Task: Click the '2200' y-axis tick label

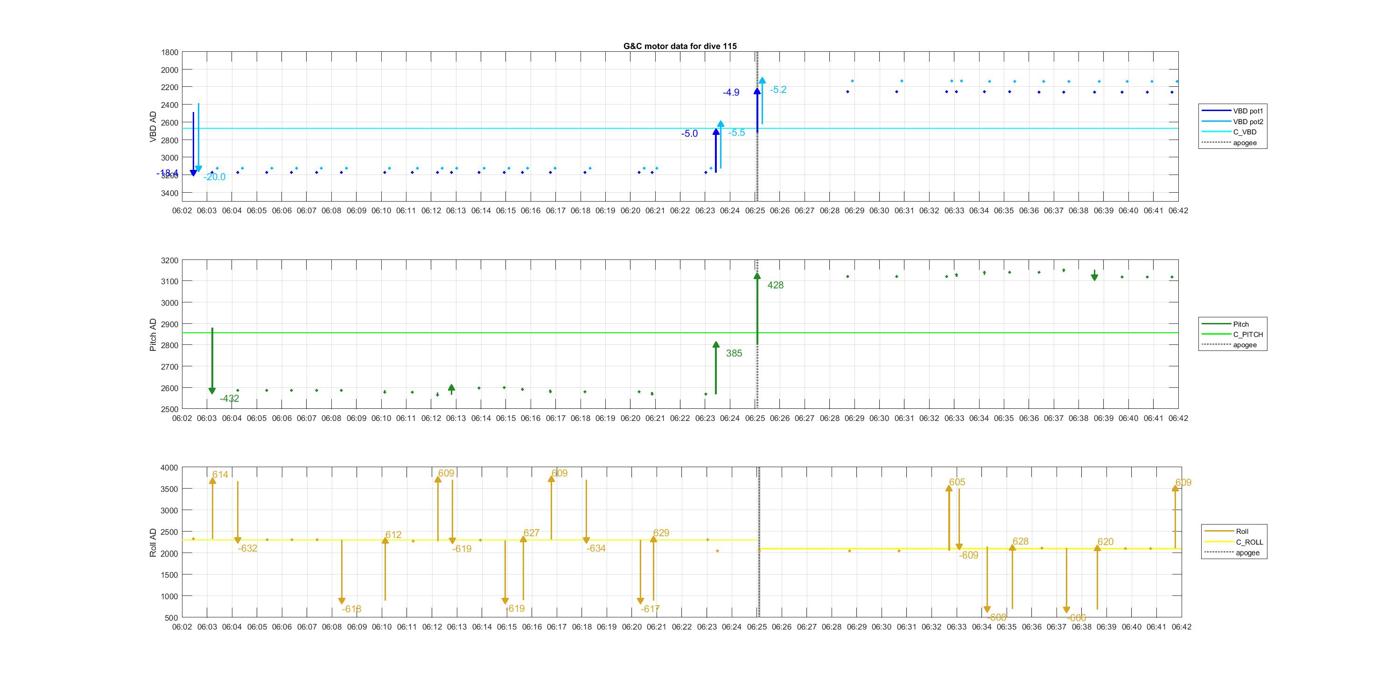Action: pyautogui.click(x=170, y=88)
